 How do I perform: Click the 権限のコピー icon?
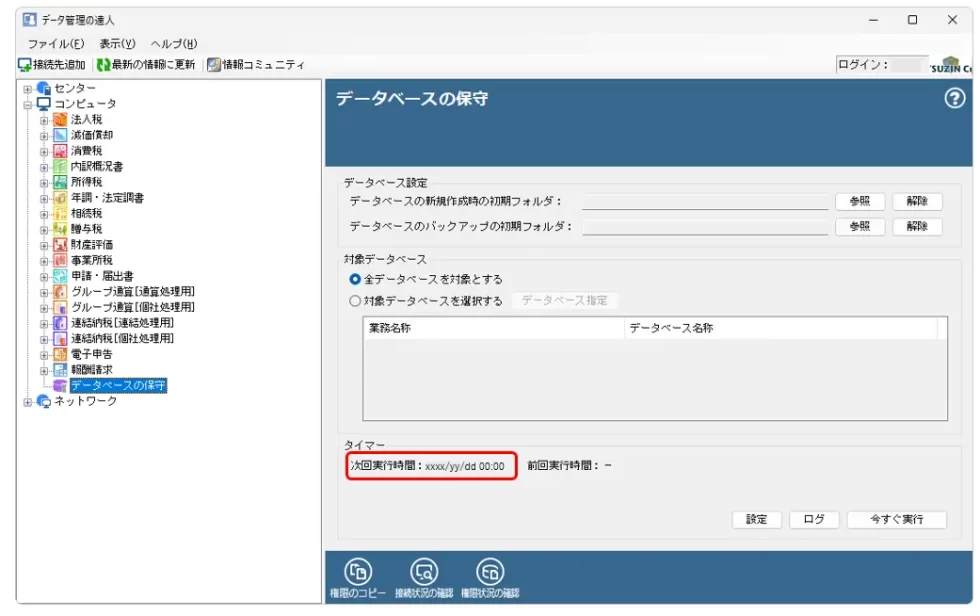[358, 572]
